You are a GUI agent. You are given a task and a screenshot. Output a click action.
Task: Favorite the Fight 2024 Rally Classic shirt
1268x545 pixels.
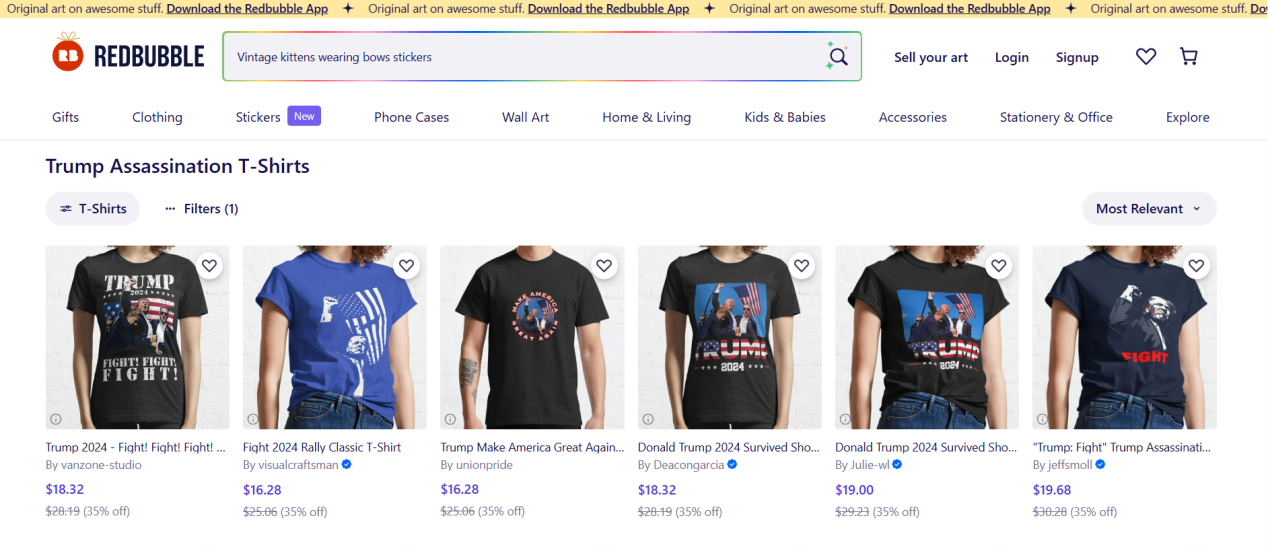pyautogui.click(x=406, y=265)
